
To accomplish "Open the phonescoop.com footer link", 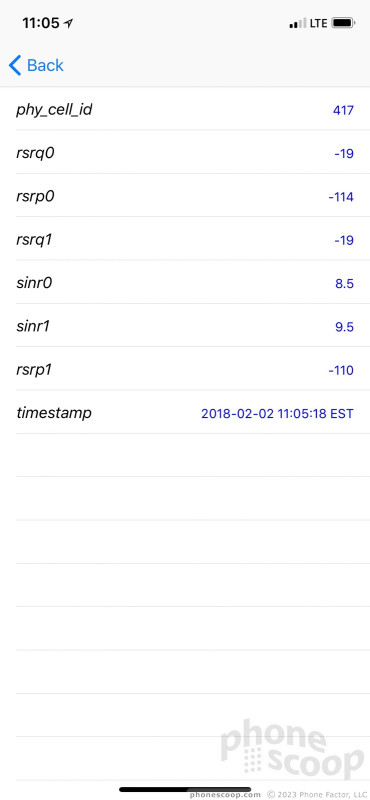I will (x=225, y=795).
